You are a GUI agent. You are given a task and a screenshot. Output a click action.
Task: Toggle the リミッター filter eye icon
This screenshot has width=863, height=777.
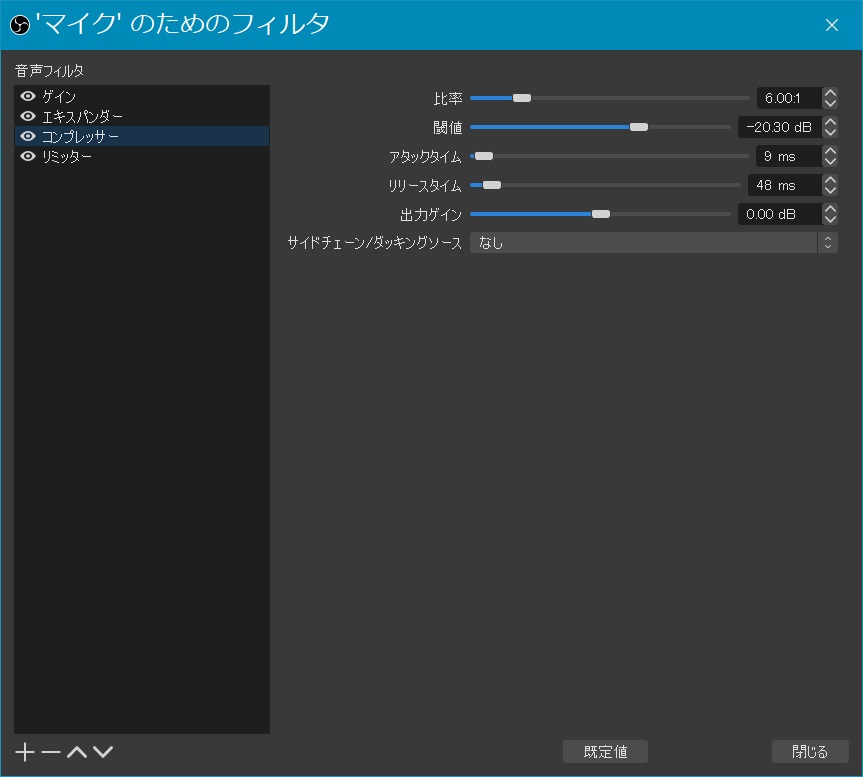pos(28,157)
